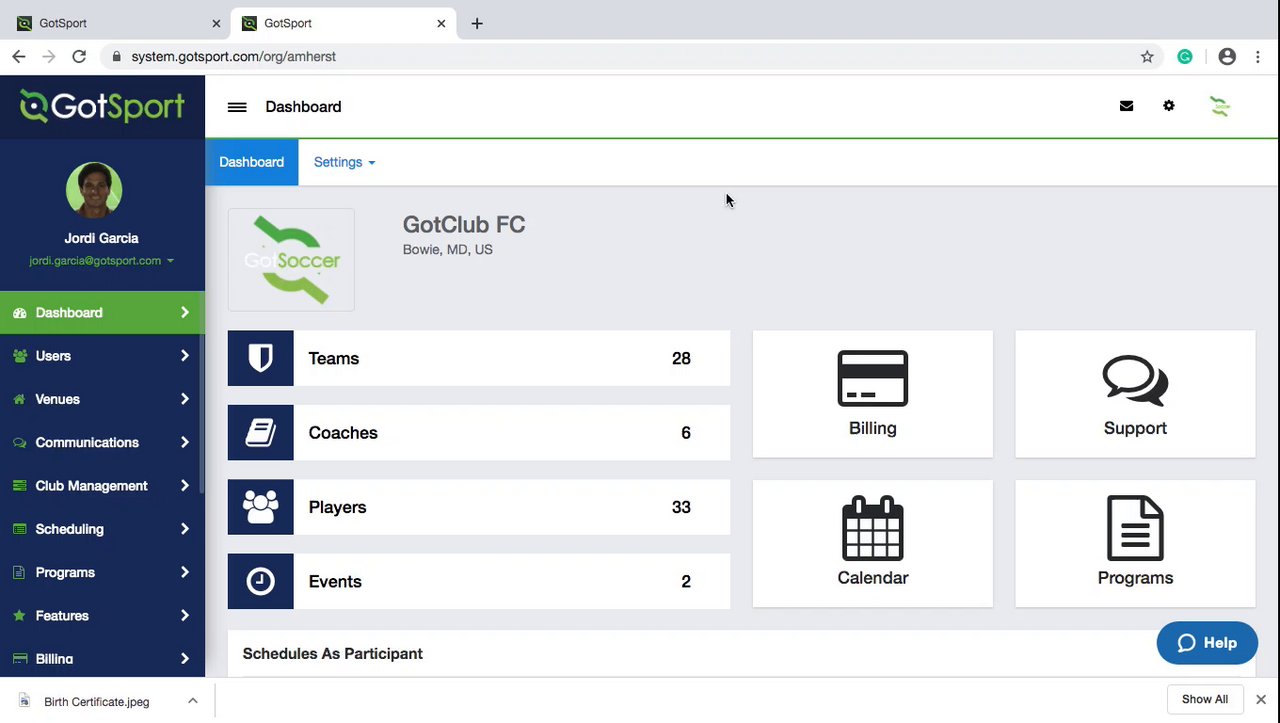Viewport: 1280px width, 723px height.
Task: Click the settings gear icon in header
Action: point(1169,106)
